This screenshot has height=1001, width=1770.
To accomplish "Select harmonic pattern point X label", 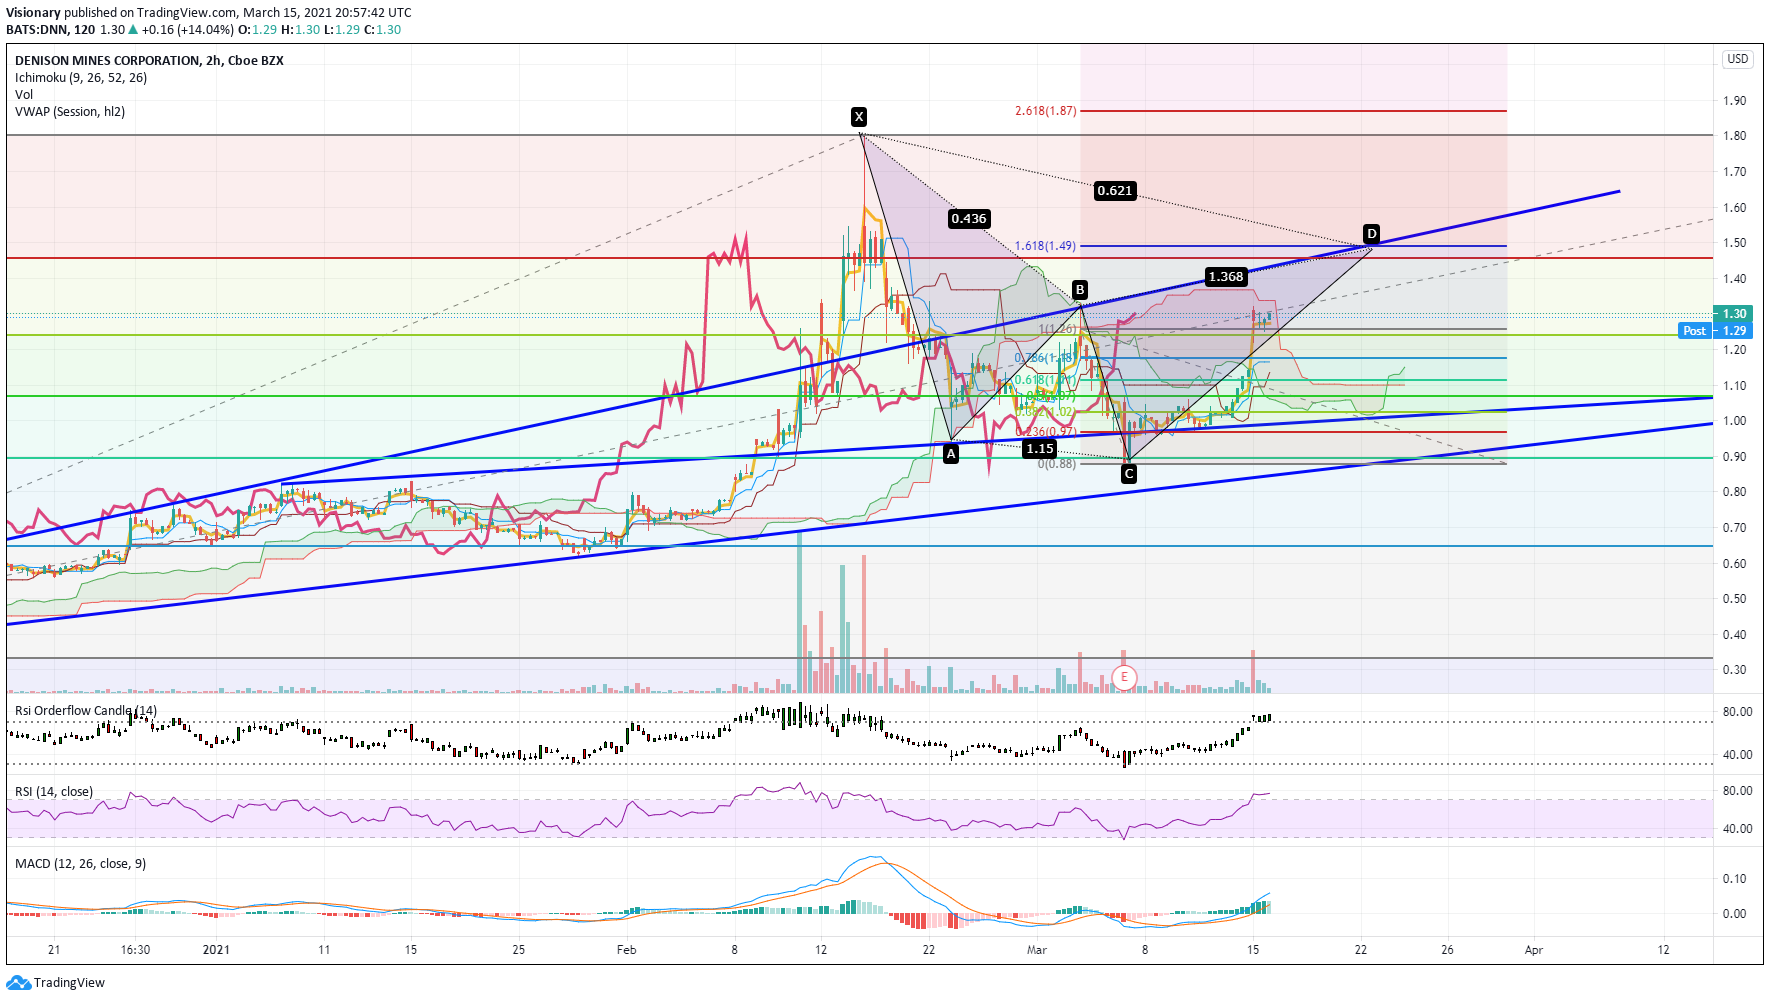I will [859, 116].
